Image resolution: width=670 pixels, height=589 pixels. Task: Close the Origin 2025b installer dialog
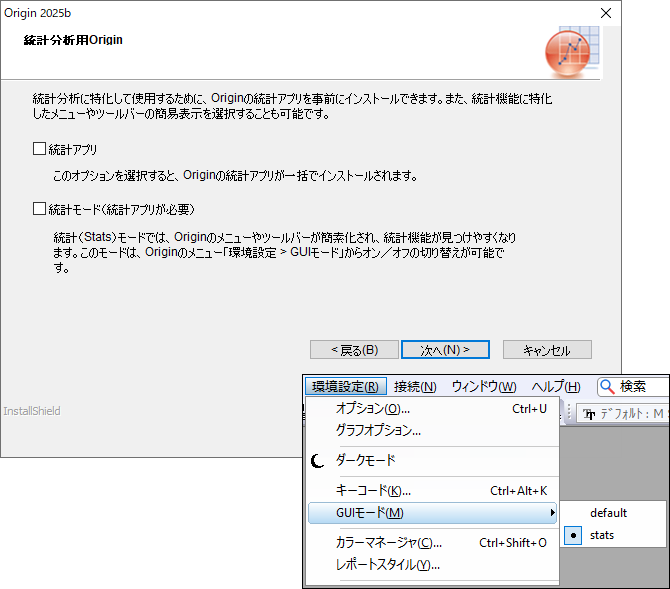[606, 13]
